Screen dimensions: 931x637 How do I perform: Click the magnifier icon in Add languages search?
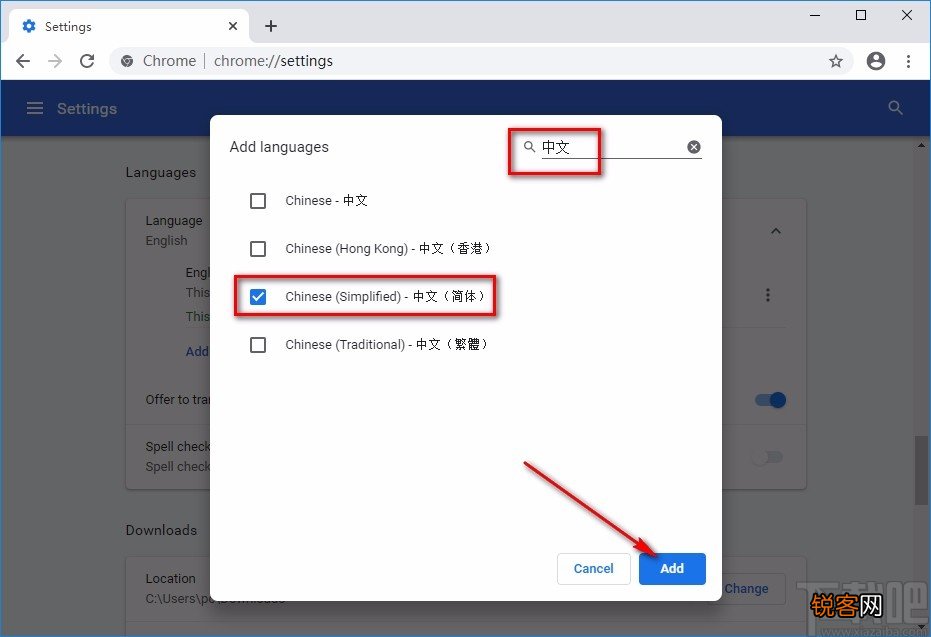[529, 146]
